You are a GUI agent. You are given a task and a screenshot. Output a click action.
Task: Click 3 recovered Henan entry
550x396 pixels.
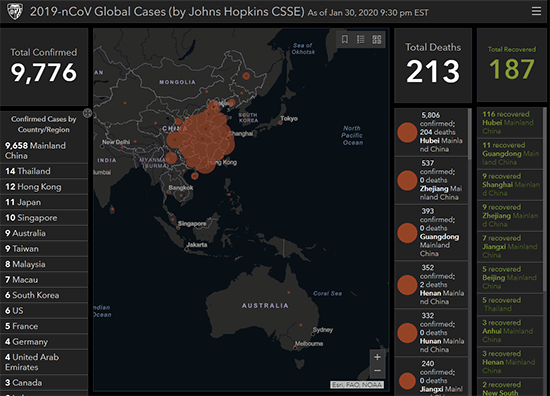510,362
